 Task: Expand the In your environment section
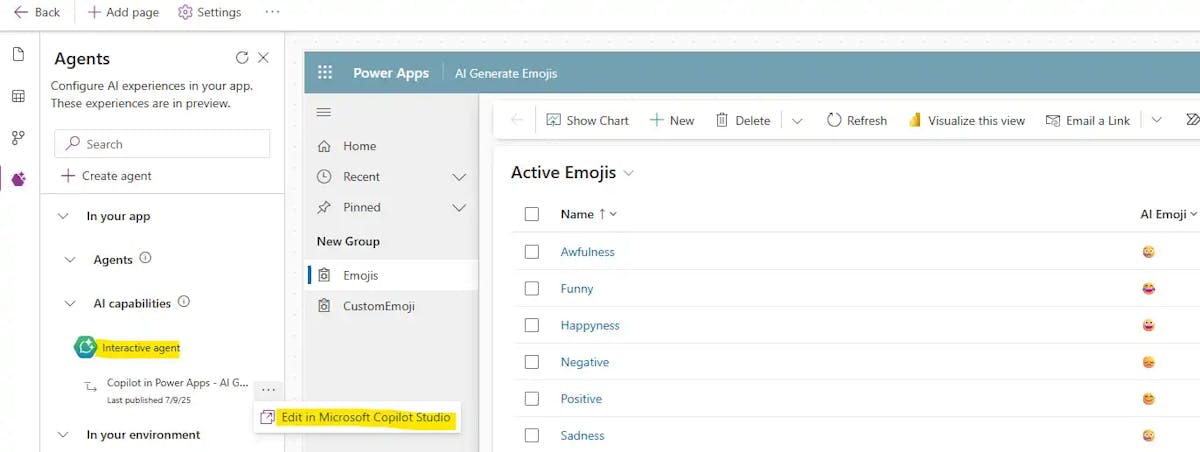pos(64,435)
